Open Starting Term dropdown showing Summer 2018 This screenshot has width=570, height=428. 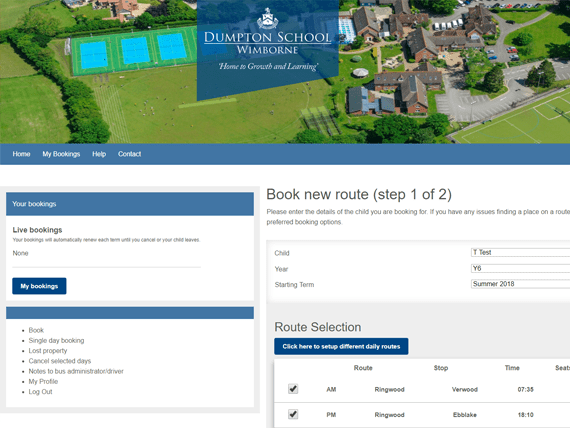(520, 284)
